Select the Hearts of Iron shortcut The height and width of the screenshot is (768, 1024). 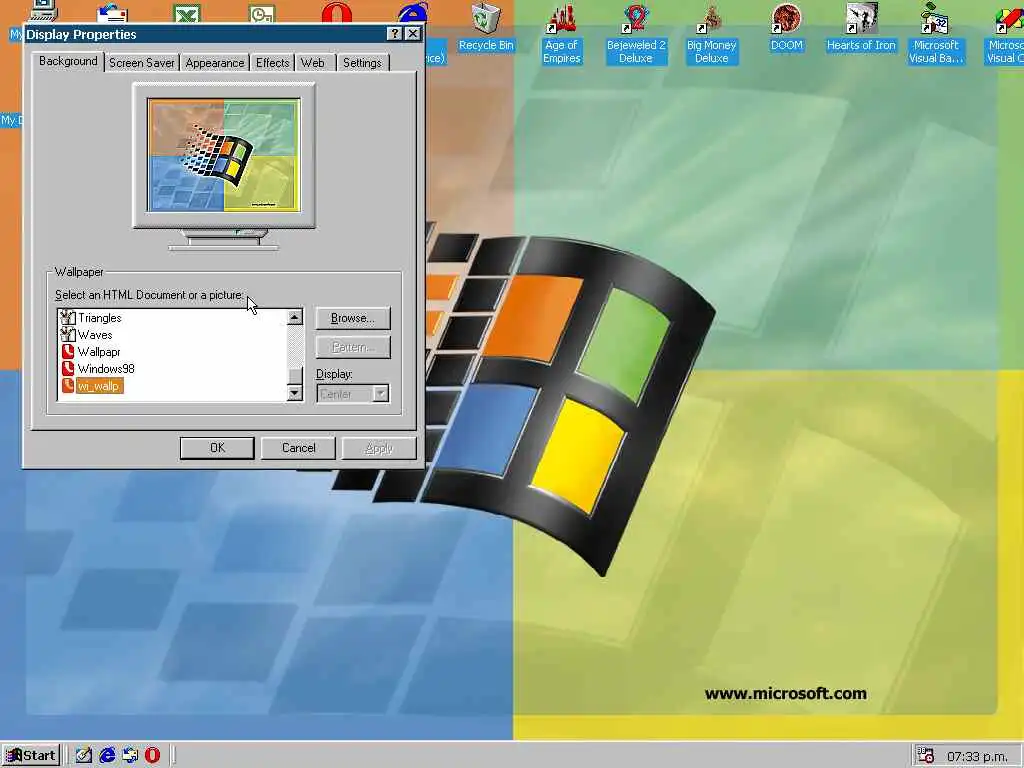pyautogui.click(x=861, y=26)
